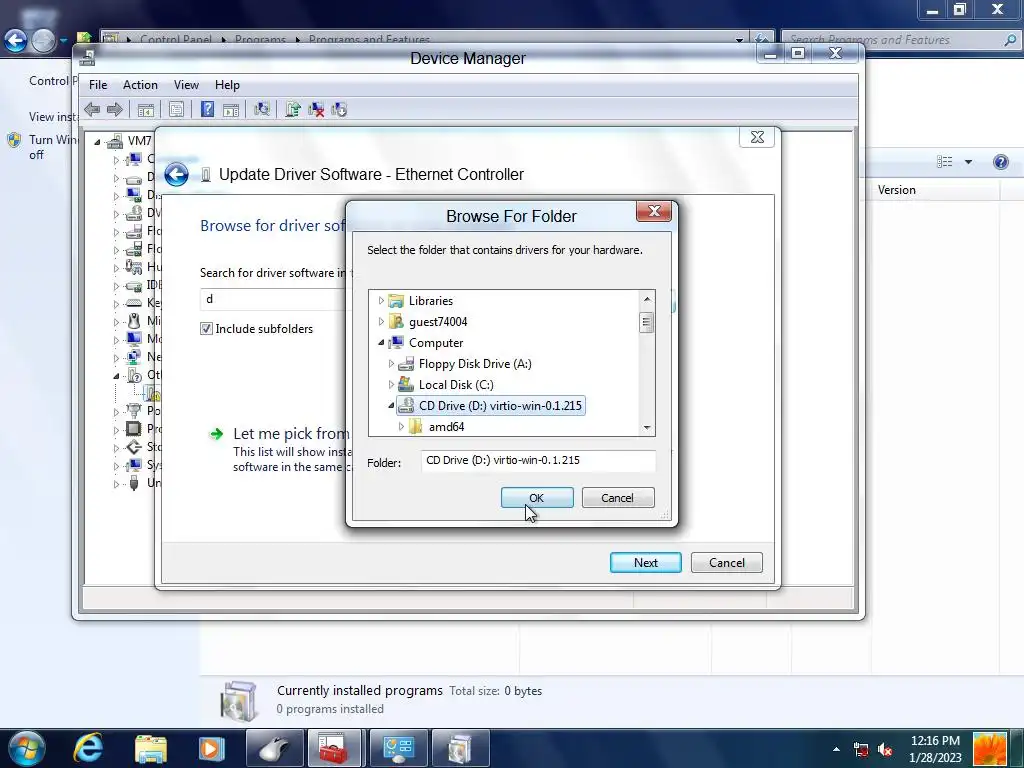The image size is (1024, 768).
Task: Click processor chip icon in Device Manager tree
Action: (133, 428)
